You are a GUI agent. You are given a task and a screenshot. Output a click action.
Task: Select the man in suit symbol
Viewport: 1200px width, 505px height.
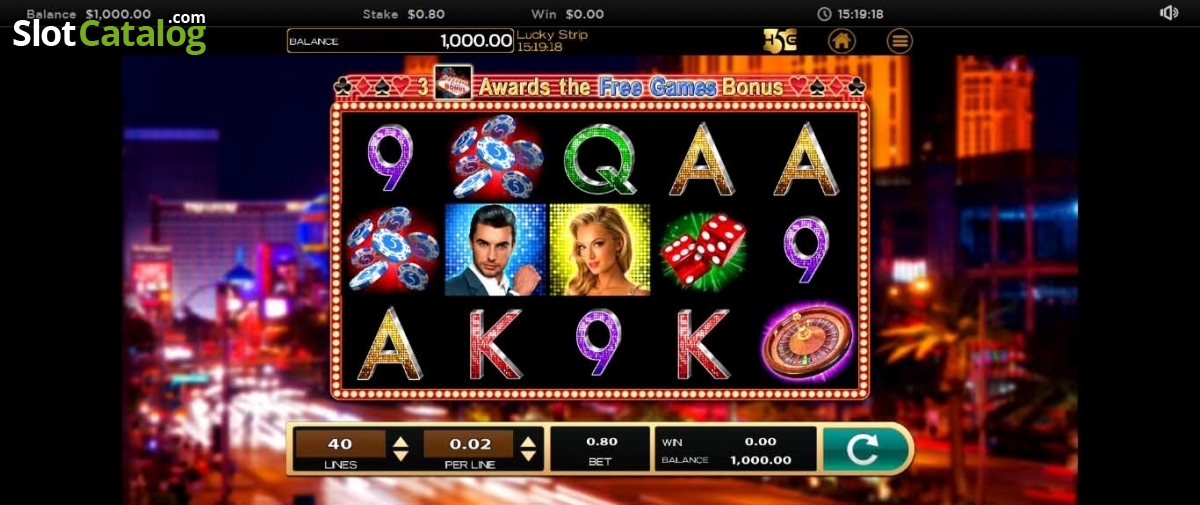pyautogui.click(x=495, y=250)
